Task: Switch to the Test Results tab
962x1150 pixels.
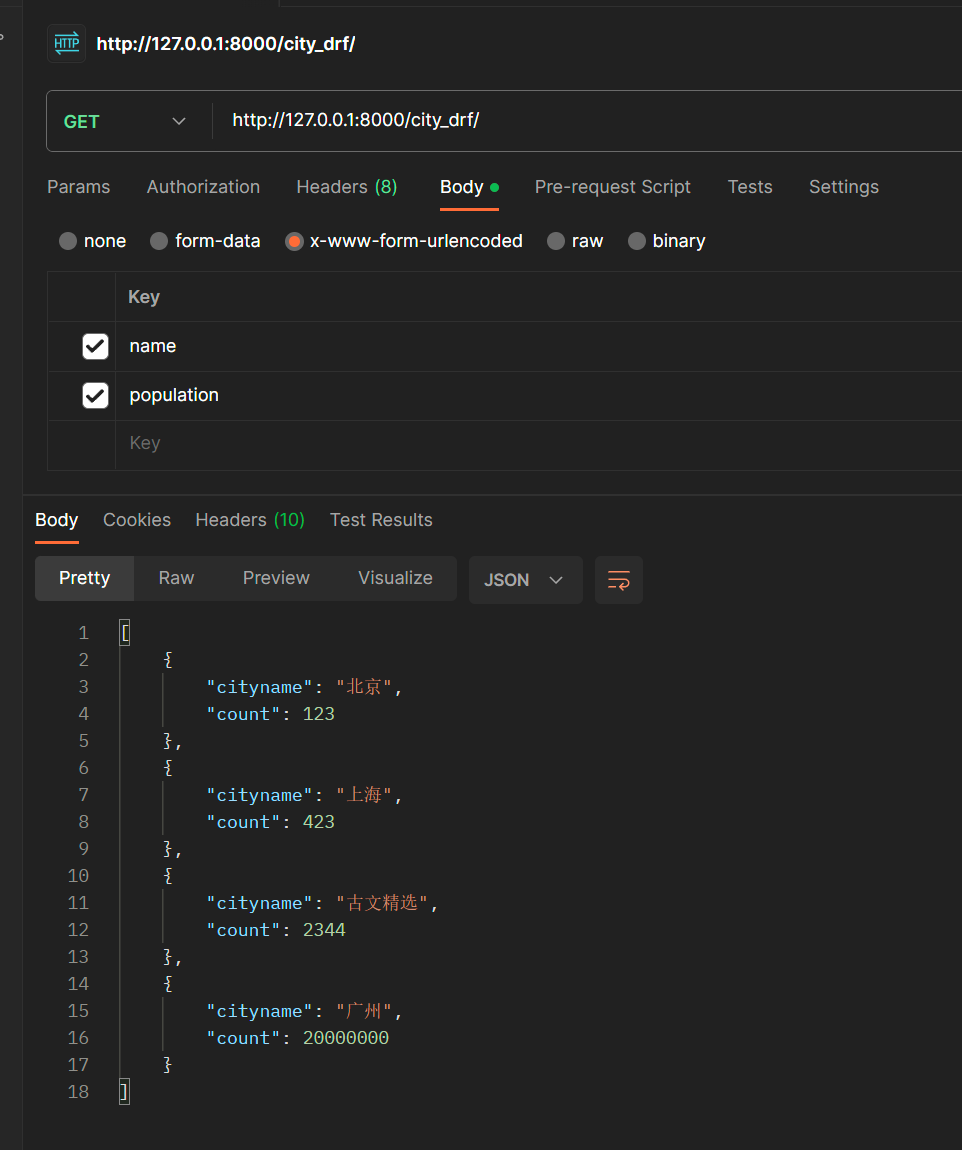Action: (380, 519)
